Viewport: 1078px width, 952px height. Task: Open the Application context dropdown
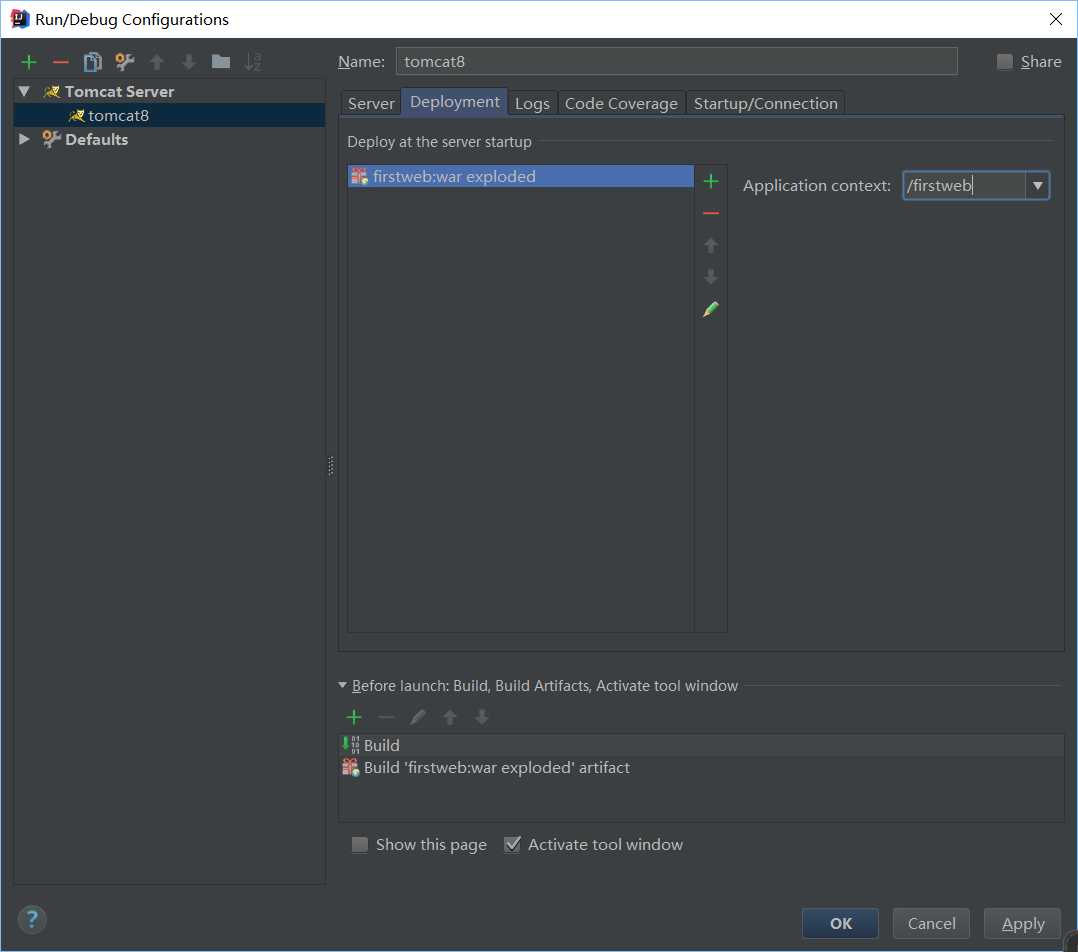1037,186
